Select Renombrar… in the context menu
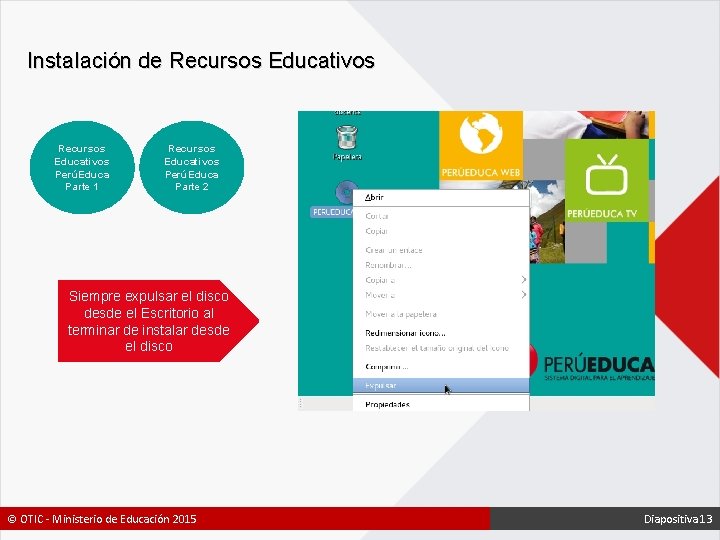 (441, 265)
